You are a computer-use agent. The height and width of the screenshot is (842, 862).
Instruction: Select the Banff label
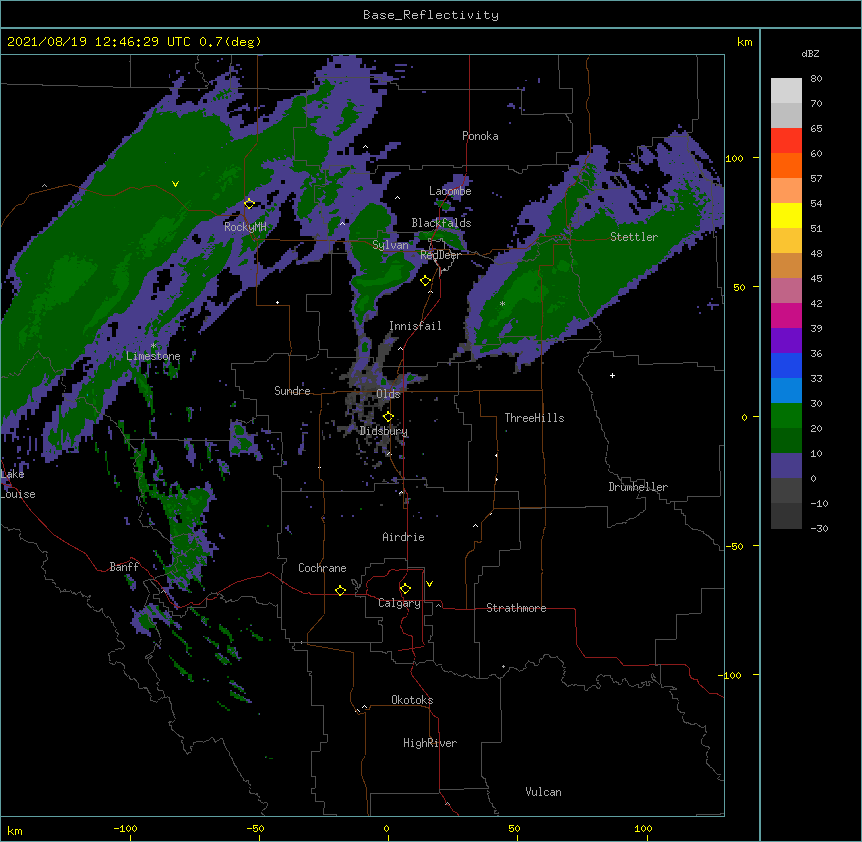point(124,567)
